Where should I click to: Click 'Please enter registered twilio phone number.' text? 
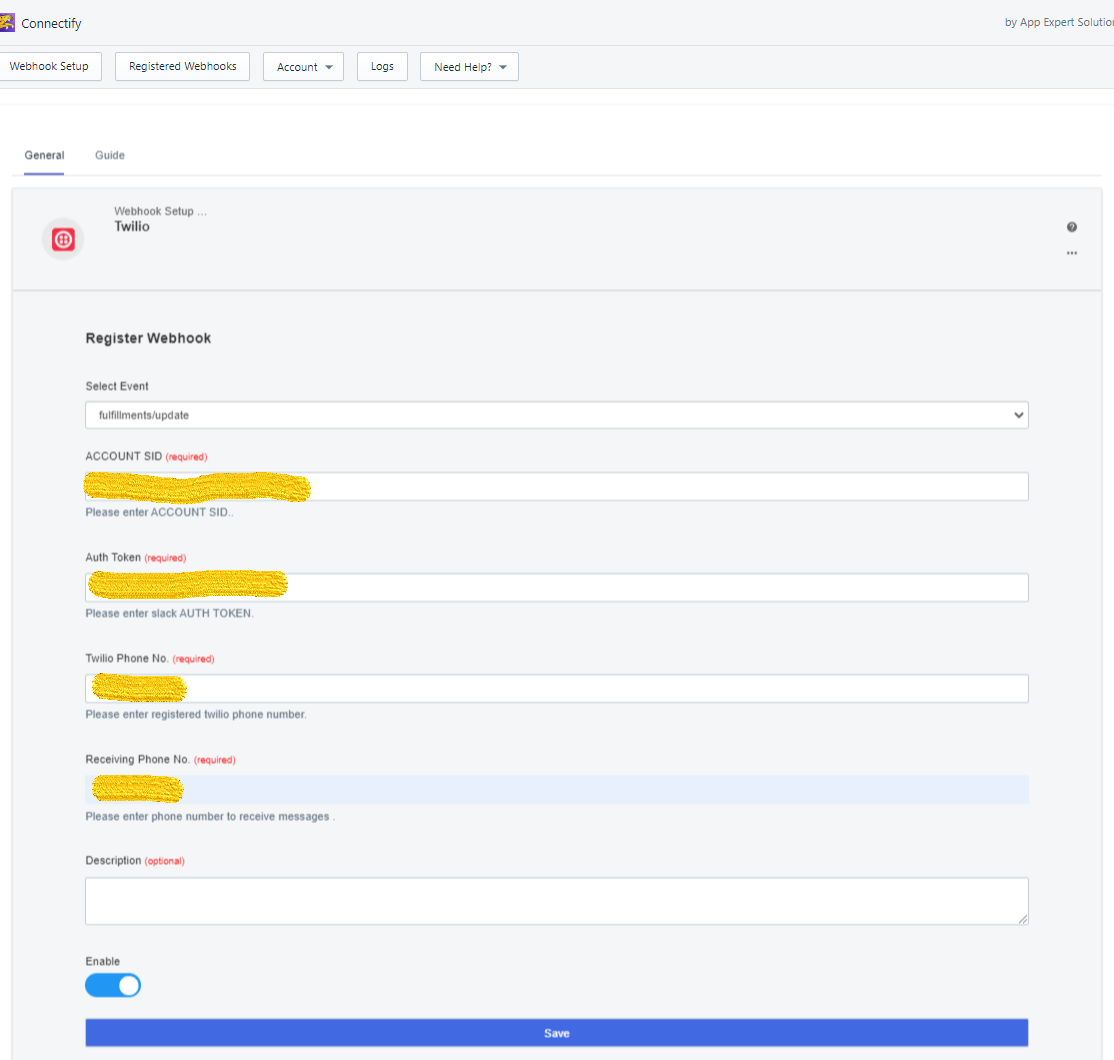coord(196,714)
